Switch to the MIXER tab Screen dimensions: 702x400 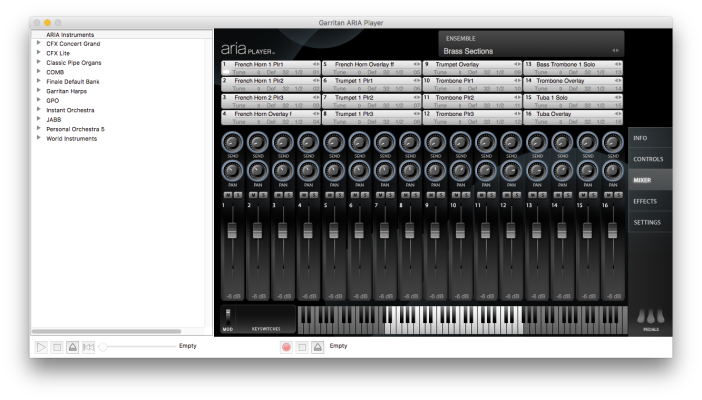[650, 180]
